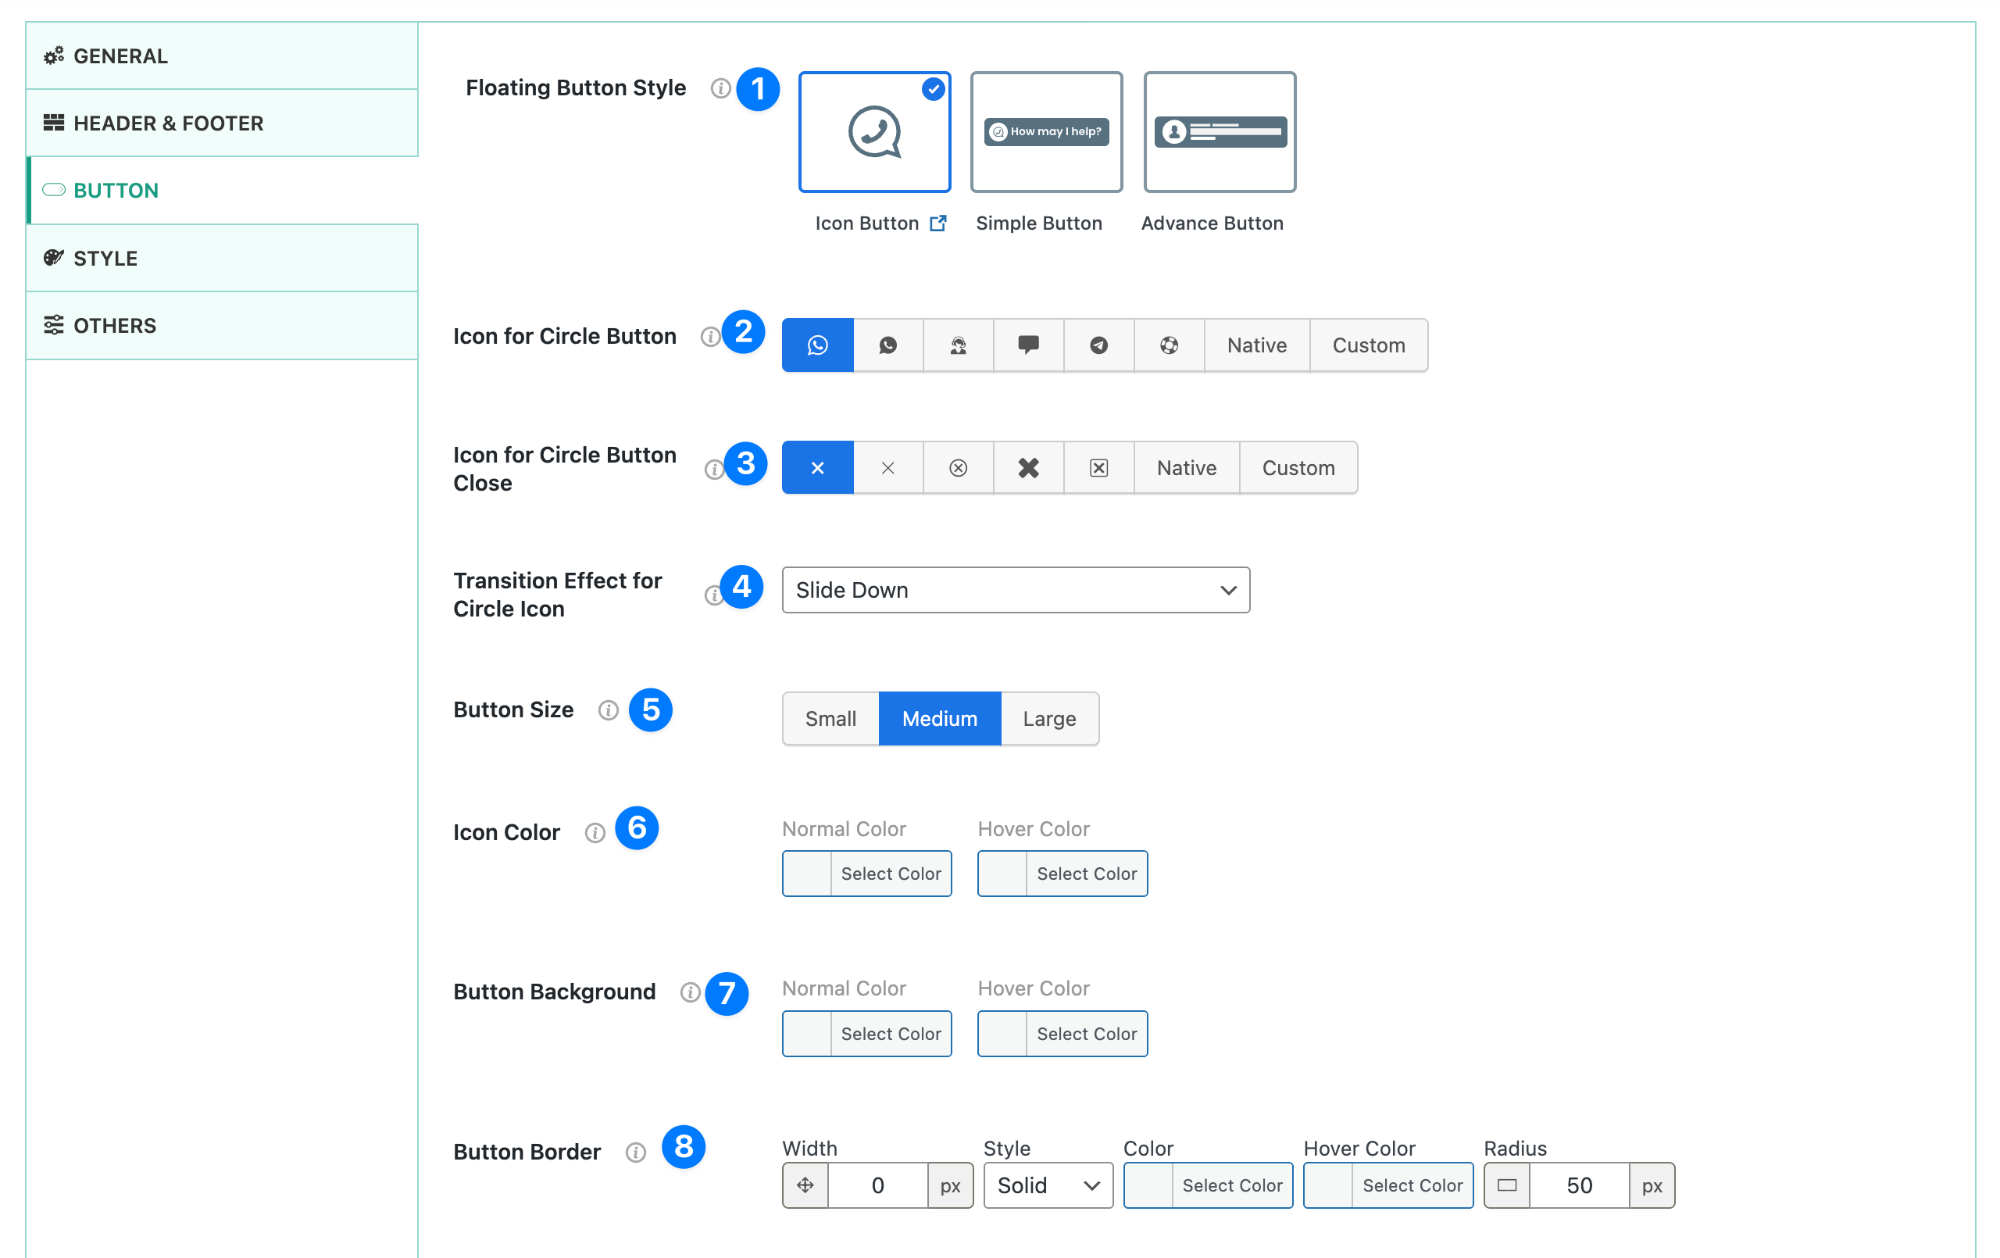Viewport: 2000px width, 1258px height.
Task: Open Button Border Style Solid dropdown
Action: click(x=1047, y=1185)
